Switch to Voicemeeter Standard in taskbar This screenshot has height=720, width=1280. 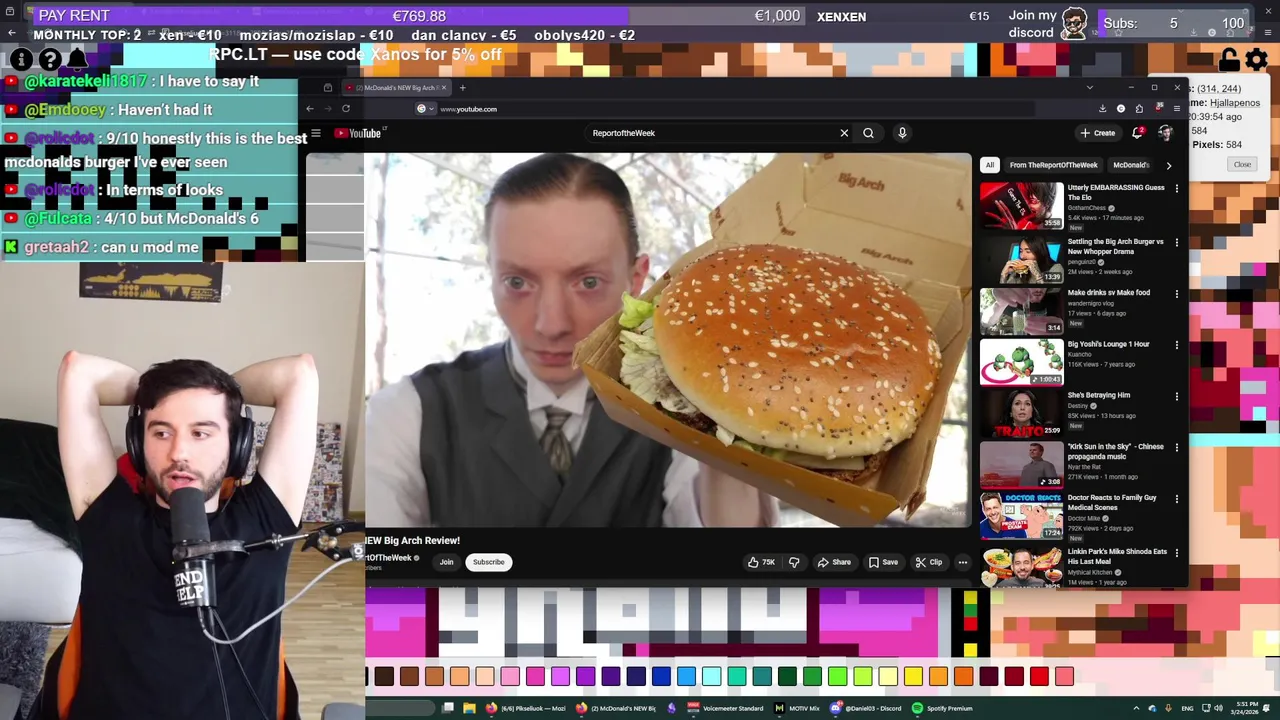726,708
